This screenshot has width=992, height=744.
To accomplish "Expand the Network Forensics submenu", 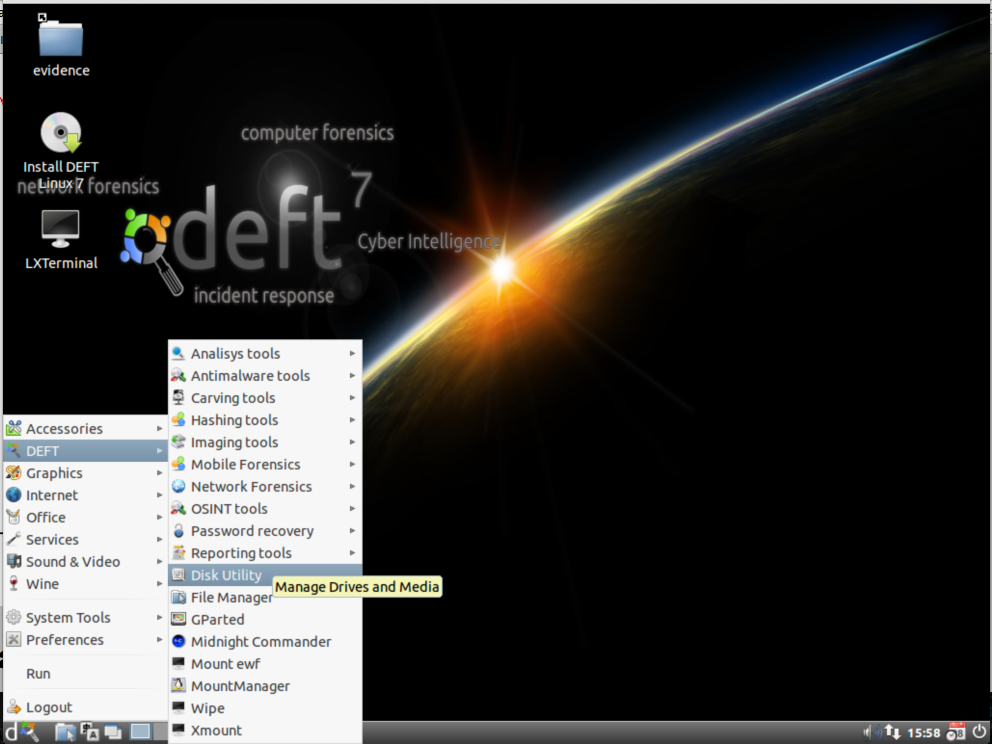I will pos(265,487).
